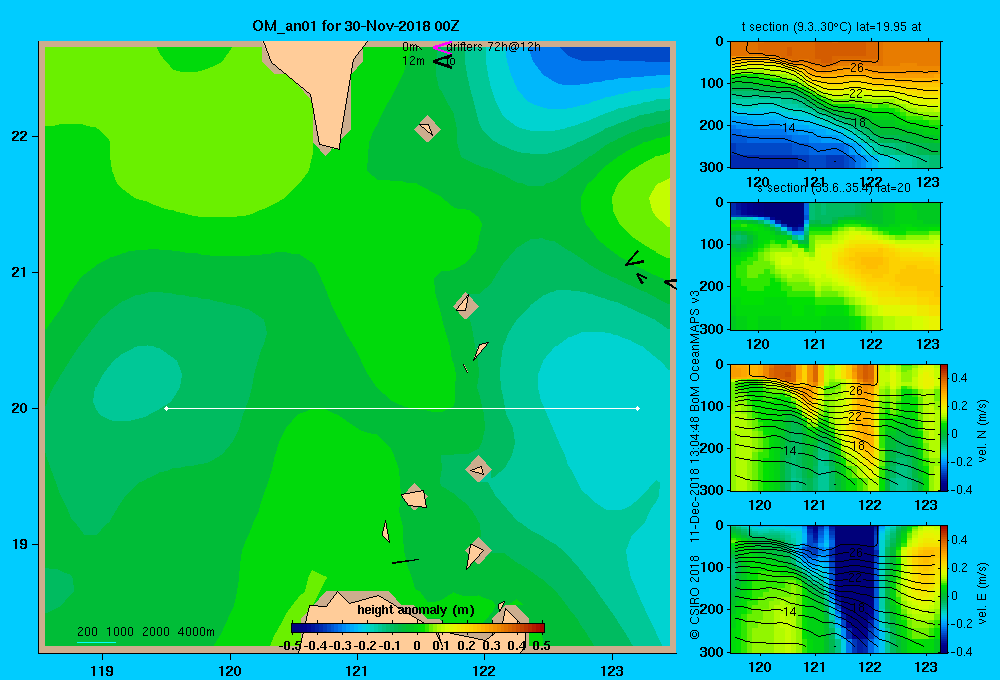The image size is (1000, 680).
Task: Click the 'drifters 72h@12h' legend text
Action: point(494,47)
